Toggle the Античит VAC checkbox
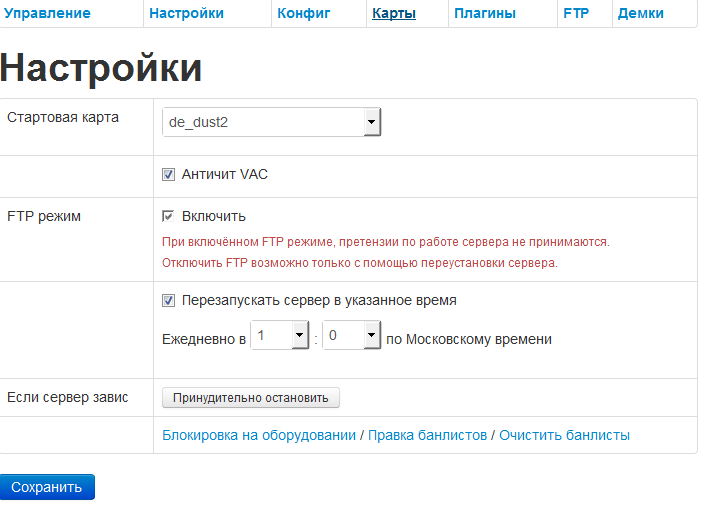The width and height of the screenshot is (709, 505). [x=169, y=175]
